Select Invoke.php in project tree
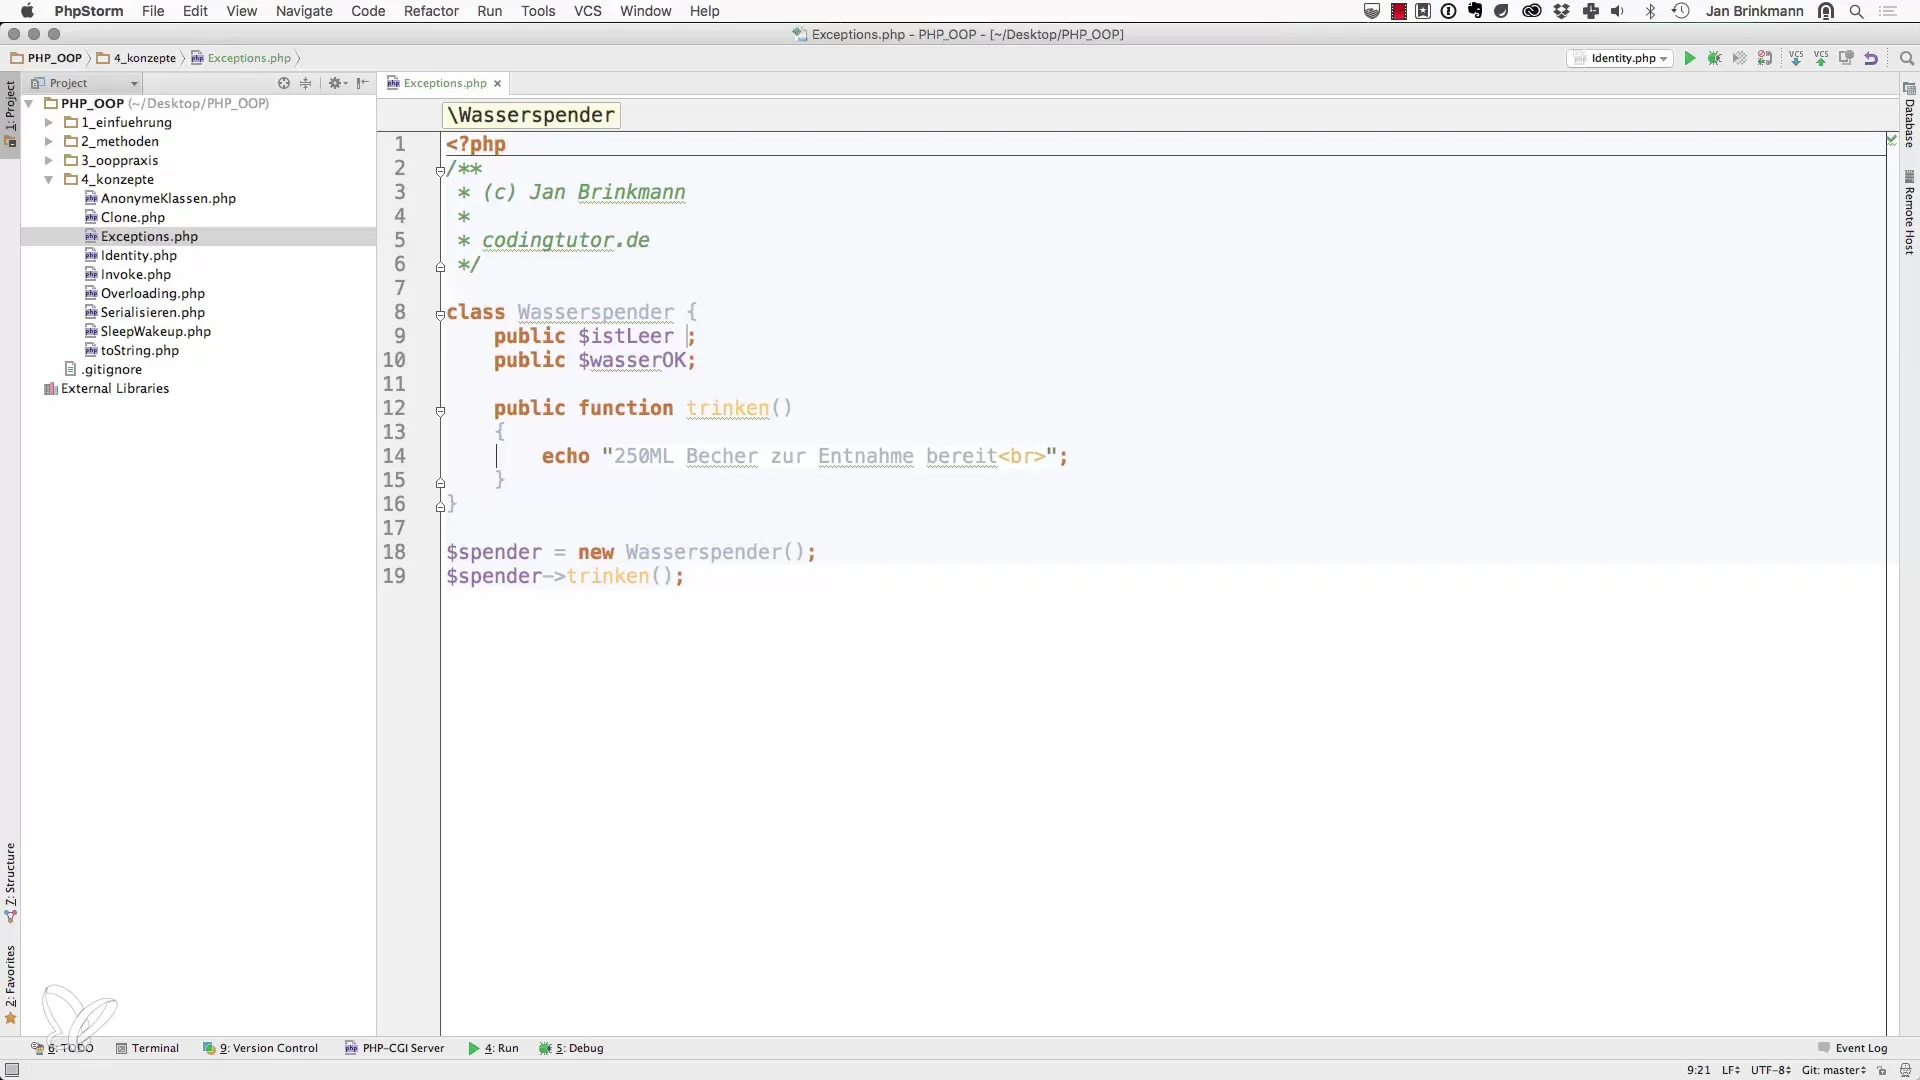The height and width of the screenshot is (1080, 1920). click(135, 274)
